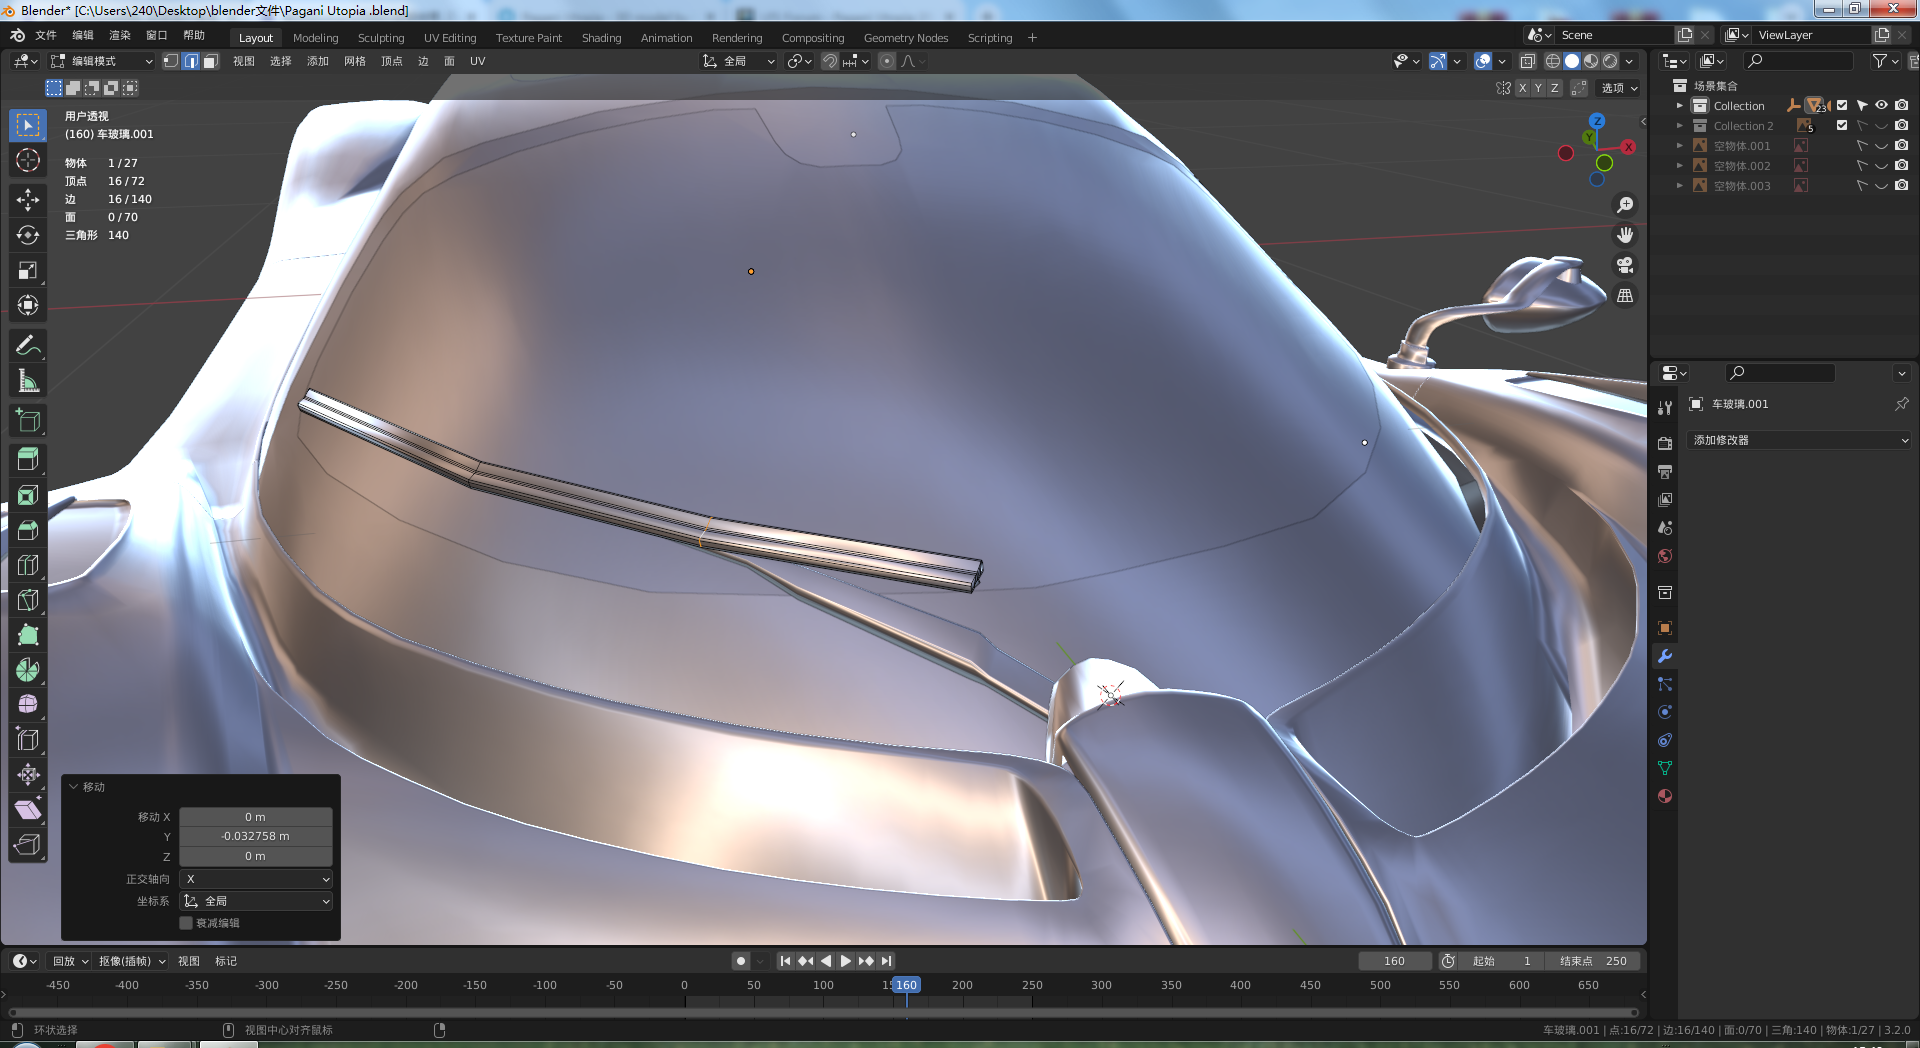Select the Shear tool
Screen dimensions: 1920x1048
[28, 810]
